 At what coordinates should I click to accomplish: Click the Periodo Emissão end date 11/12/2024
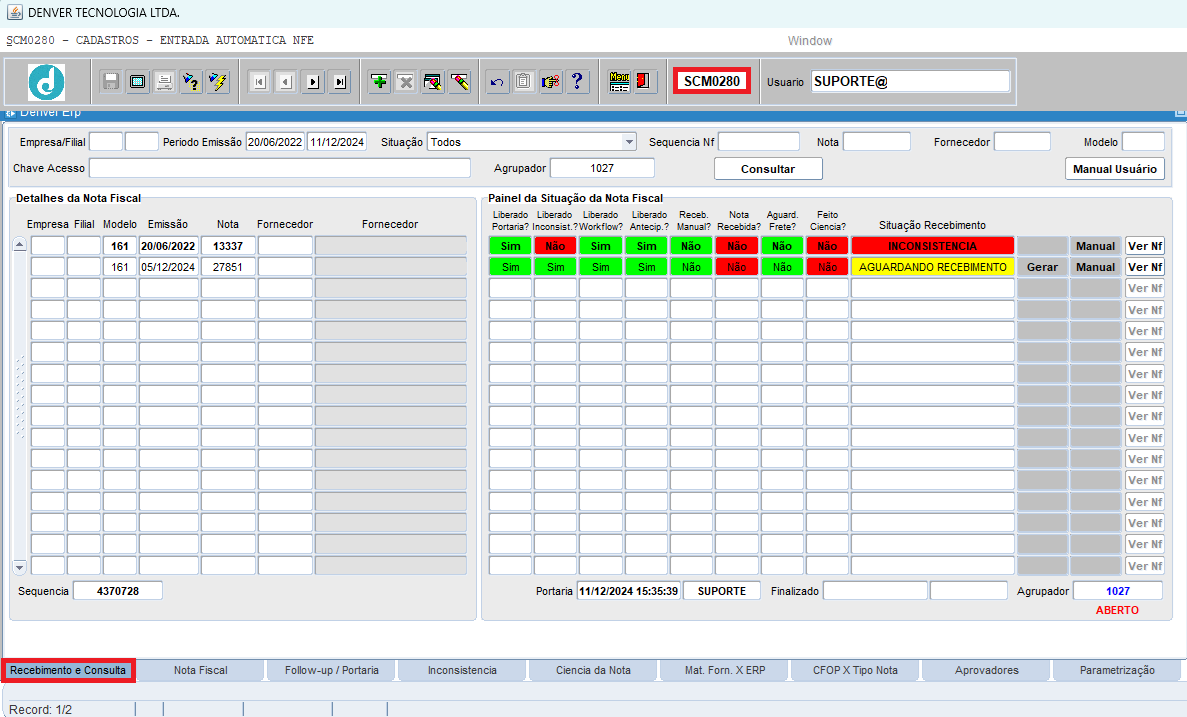point(337,142)
